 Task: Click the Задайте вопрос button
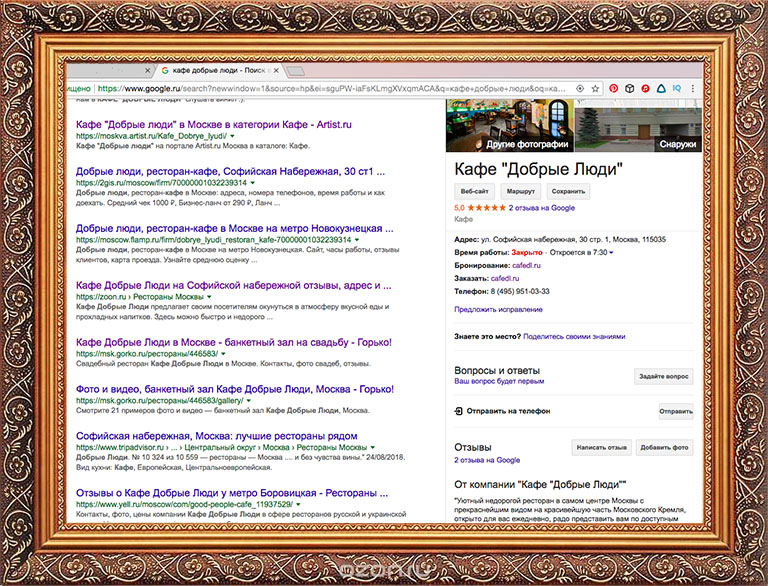pyautogui.click(x=663, y=376)
